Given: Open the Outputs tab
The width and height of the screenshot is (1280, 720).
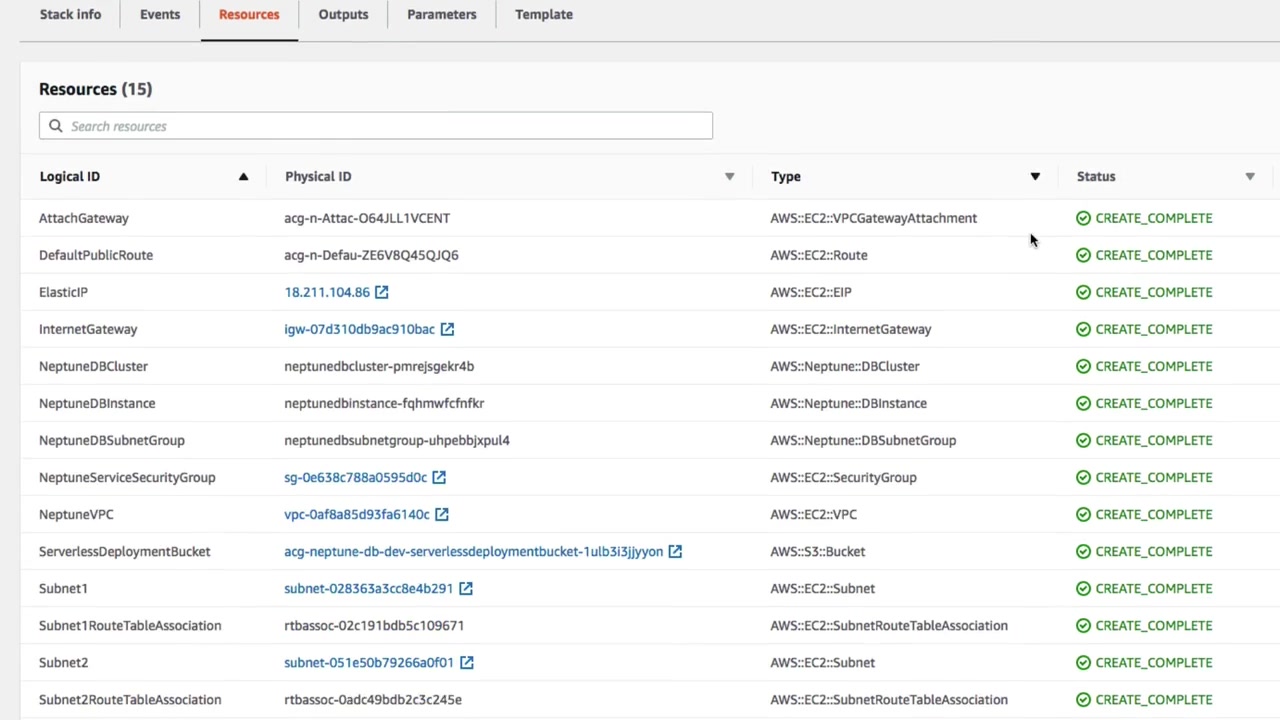Looking at the screenshot, I should click(343, 15).
